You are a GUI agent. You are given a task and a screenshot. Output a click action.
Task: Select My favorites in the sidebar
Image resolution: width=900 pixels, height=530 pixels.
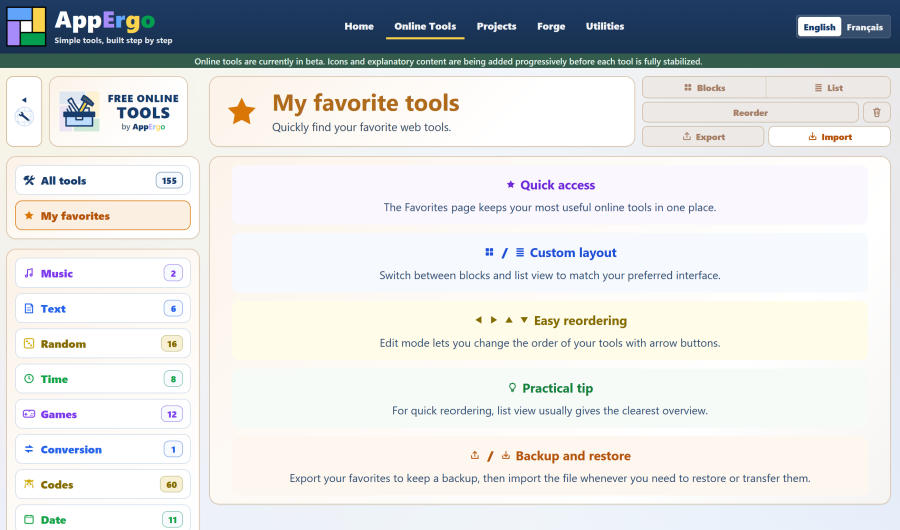[103, 216]
